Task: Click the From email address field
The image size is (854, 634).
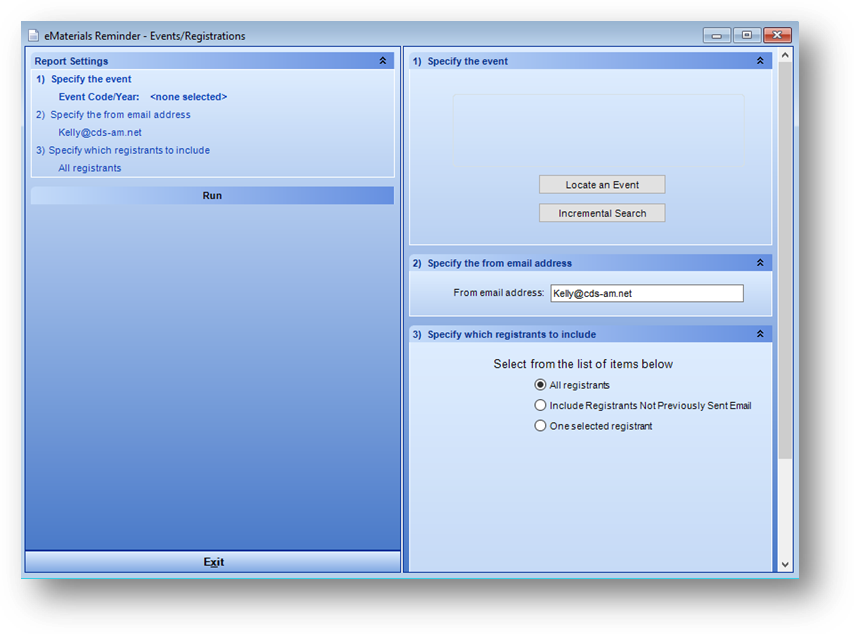Action: coord(646,293)
